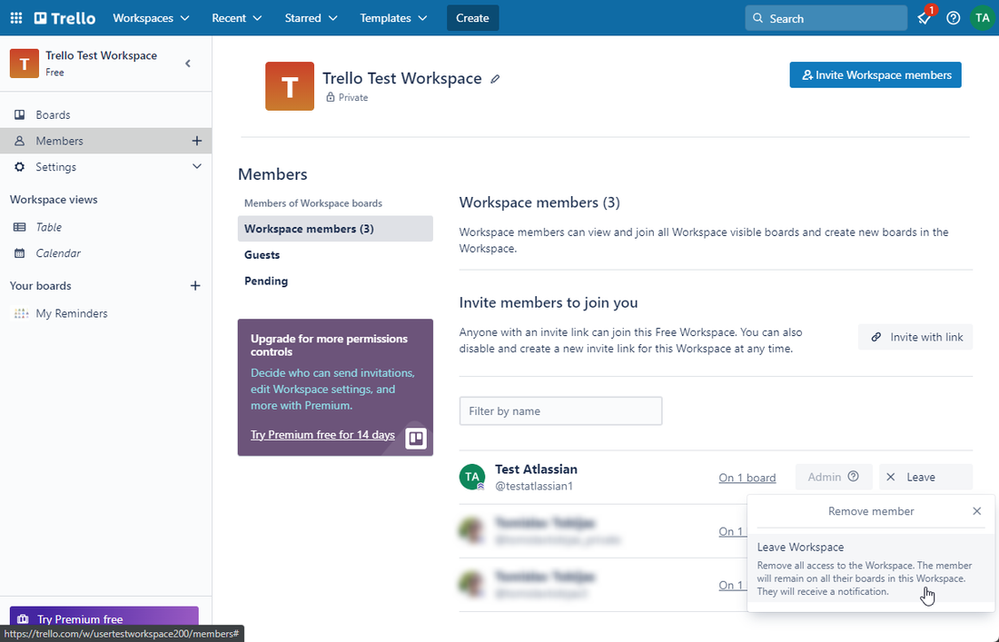Add members using the plus icon beside Members

(x=196, y=140)
